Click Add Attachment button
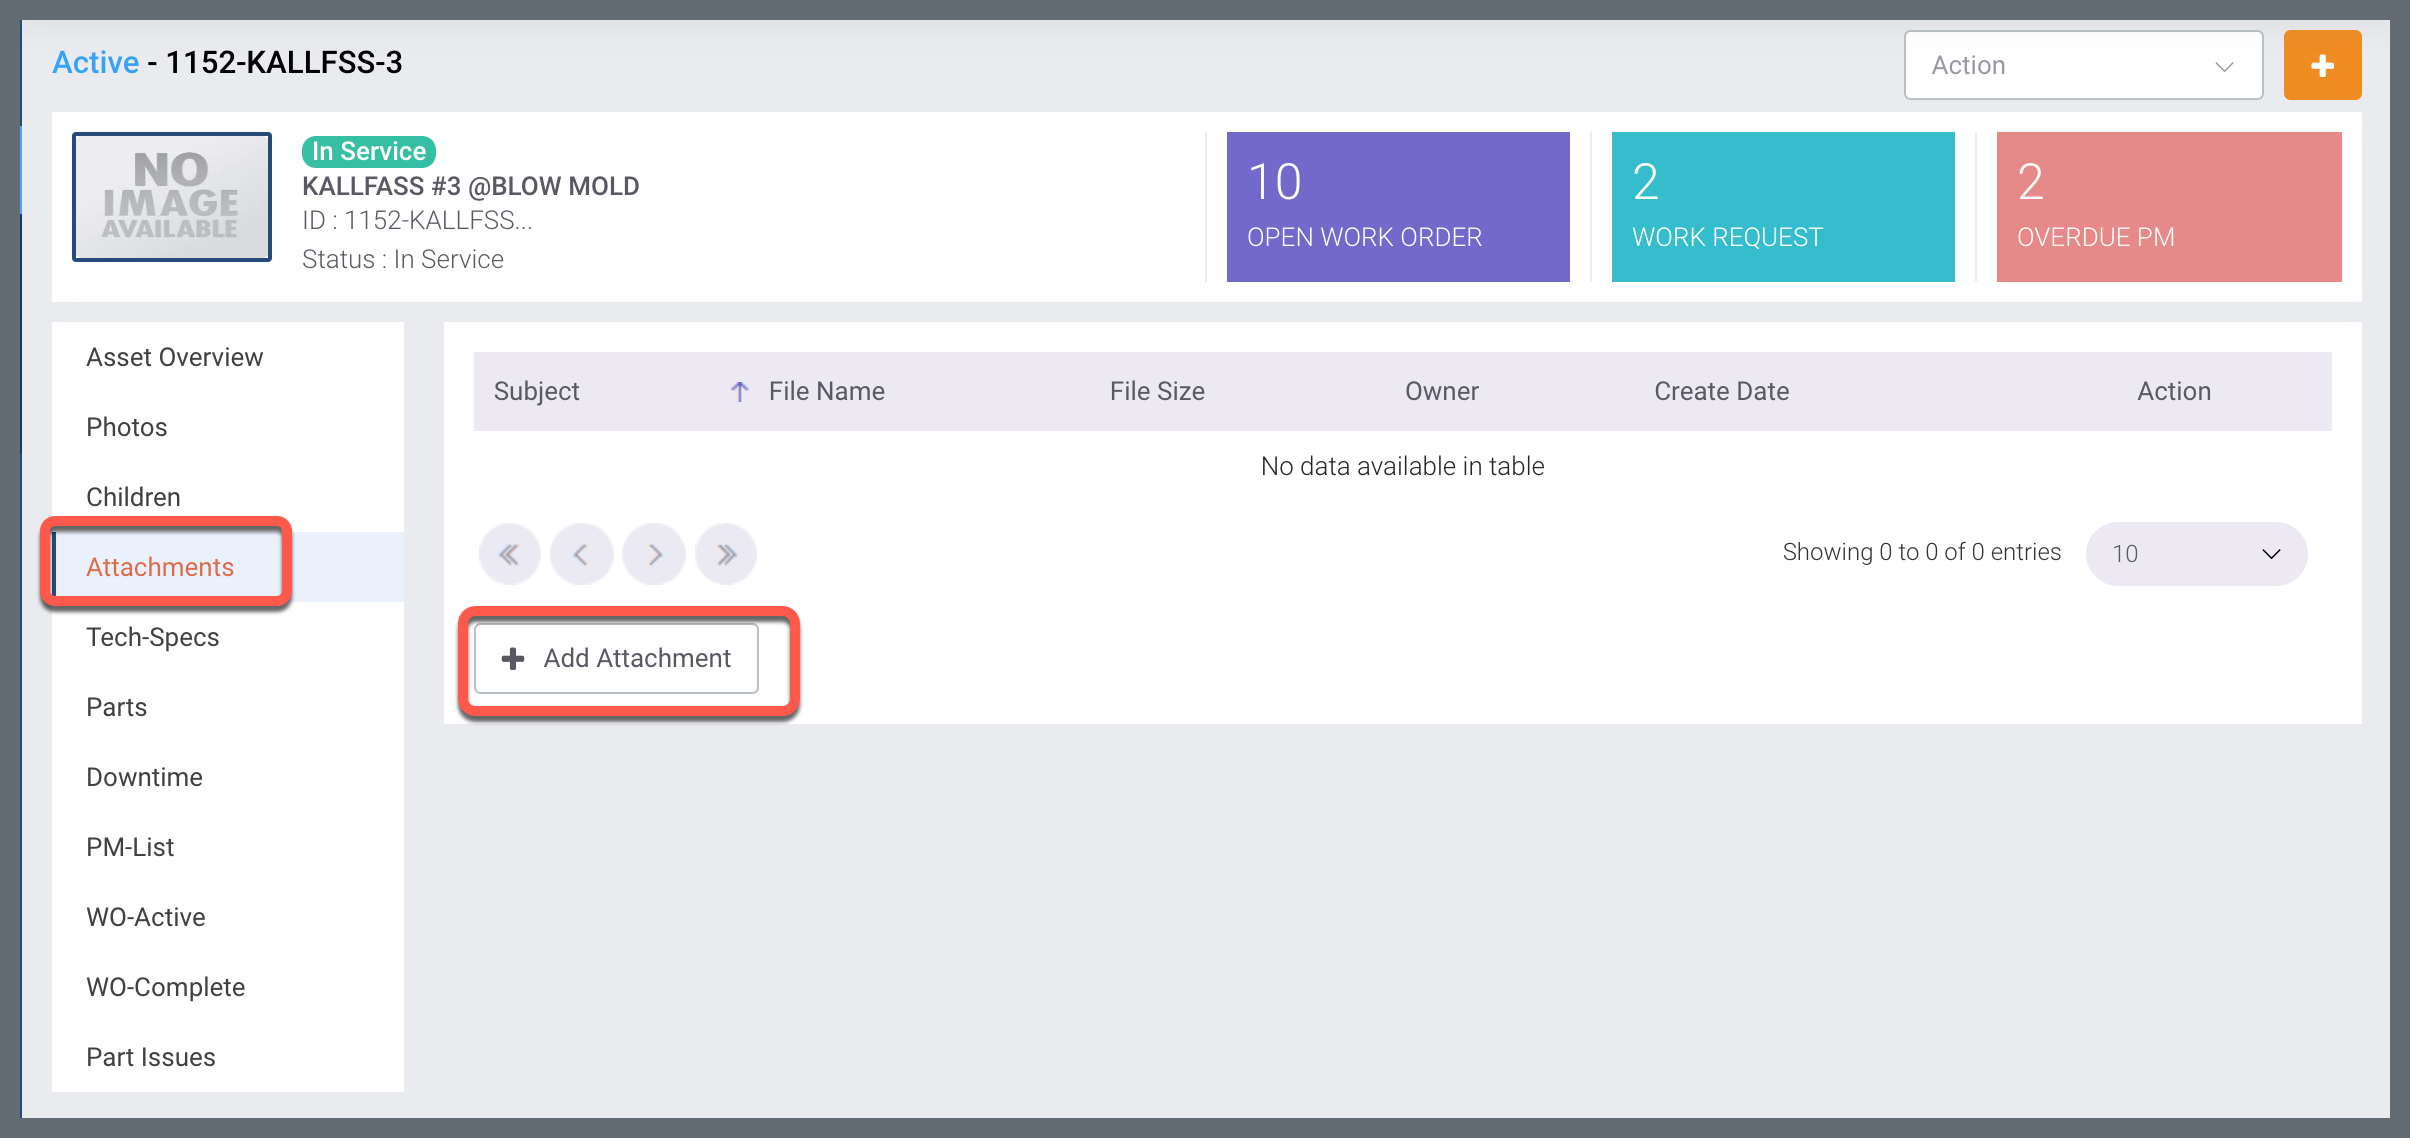The height and width of the screenshot is (1138, 2410). click(x=616, y=658)
